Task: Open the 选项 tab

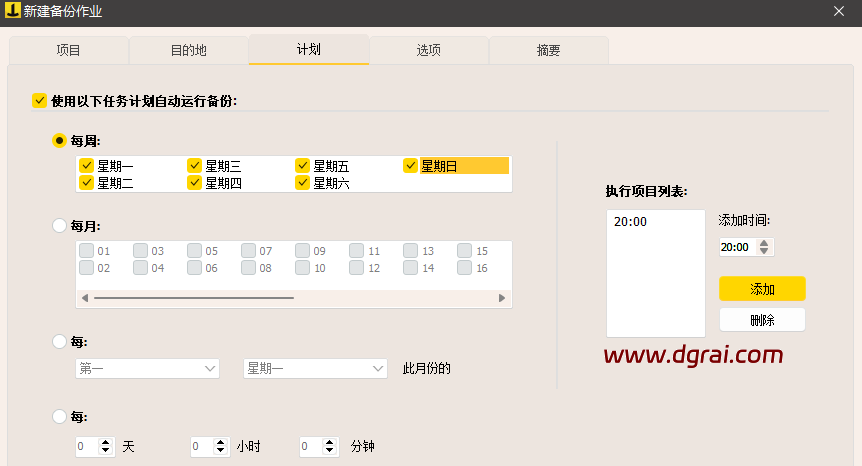Action: click(x=429, y=50)
